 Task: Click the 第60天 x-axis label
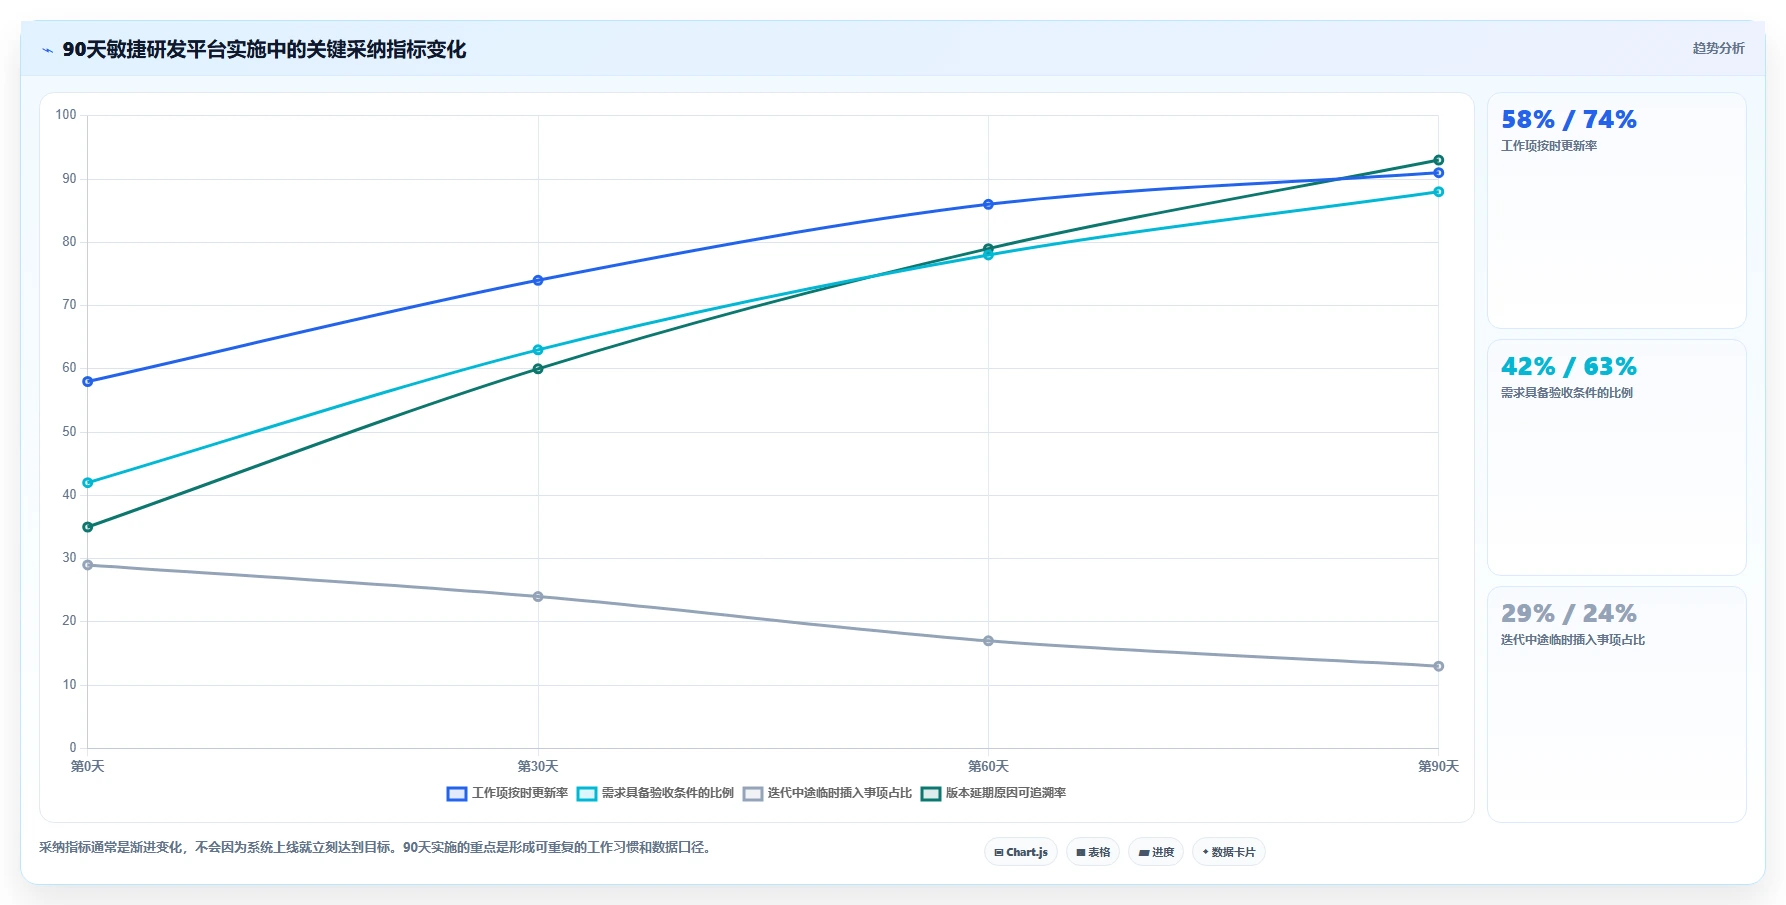point(988,767)
